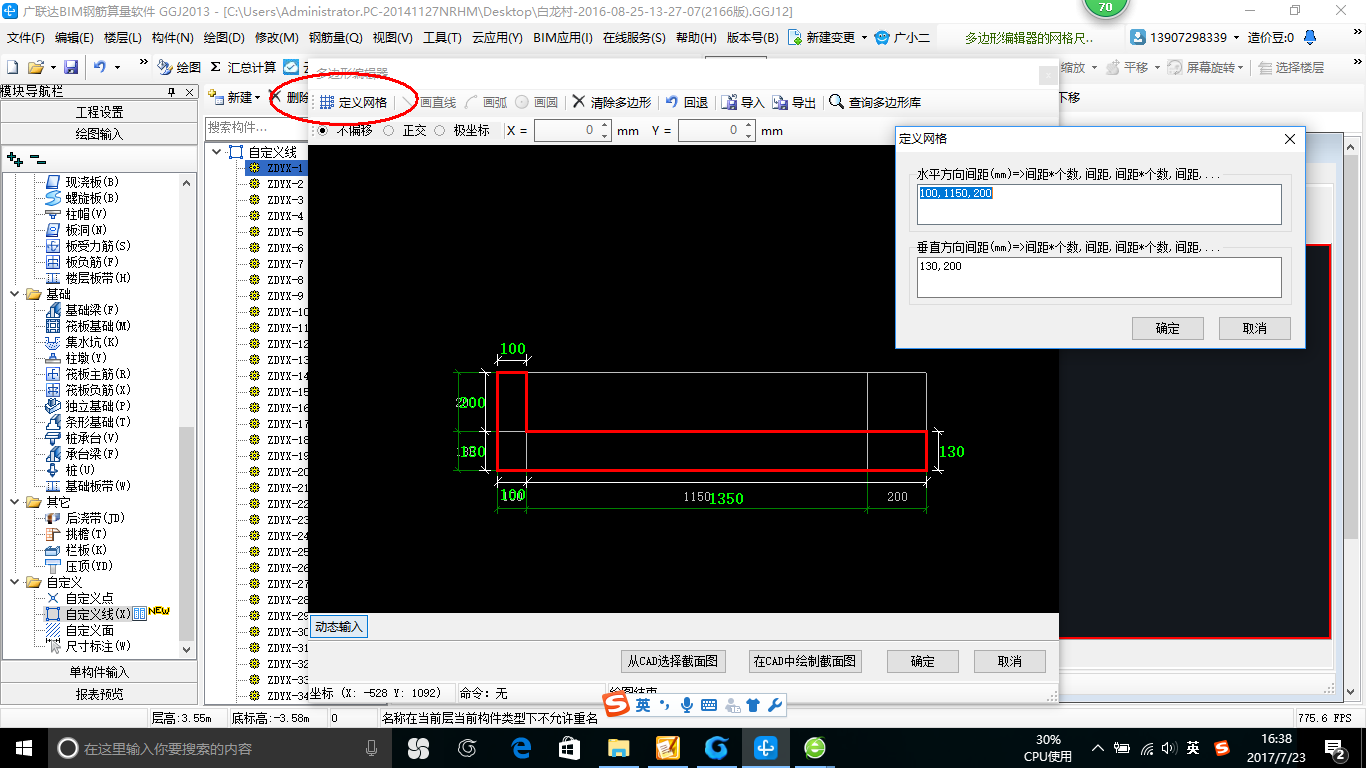Open the folder icon to open a project
Image resolution: width=1366 pixels, height=768 pixels.
pos(36,67)
